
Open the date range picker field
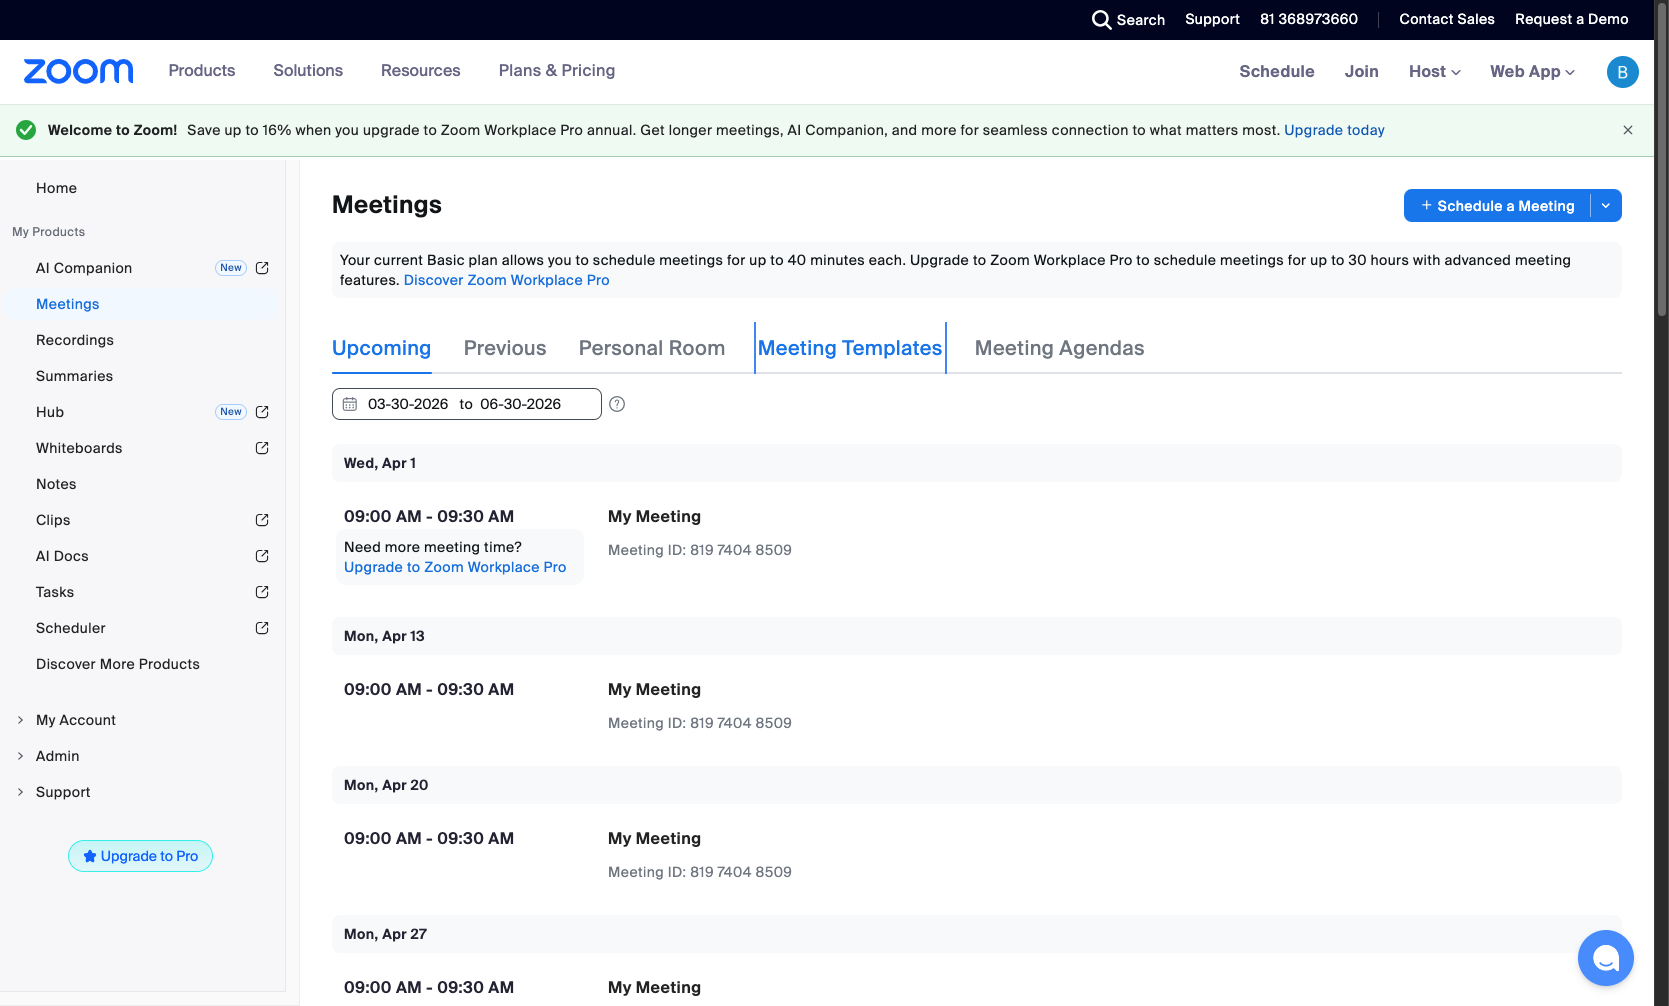point(467,404)
